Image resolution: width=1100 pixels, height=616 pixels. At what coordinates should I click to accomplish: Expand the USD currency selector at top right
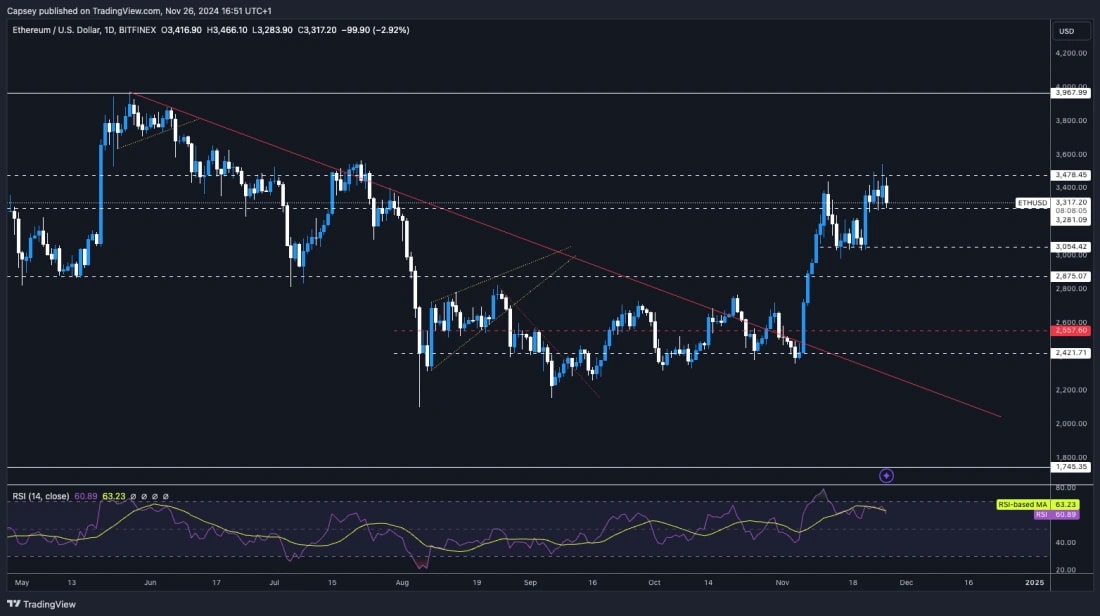tap(1068, 31)
